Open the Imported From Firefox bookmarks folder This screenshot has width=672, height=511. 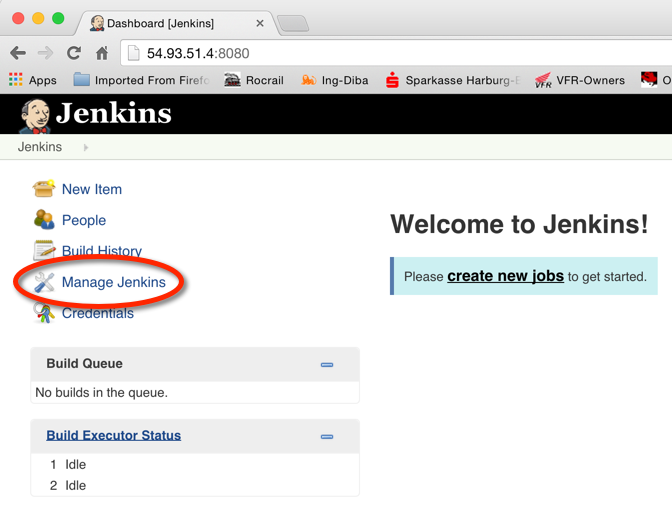point(141,80)
